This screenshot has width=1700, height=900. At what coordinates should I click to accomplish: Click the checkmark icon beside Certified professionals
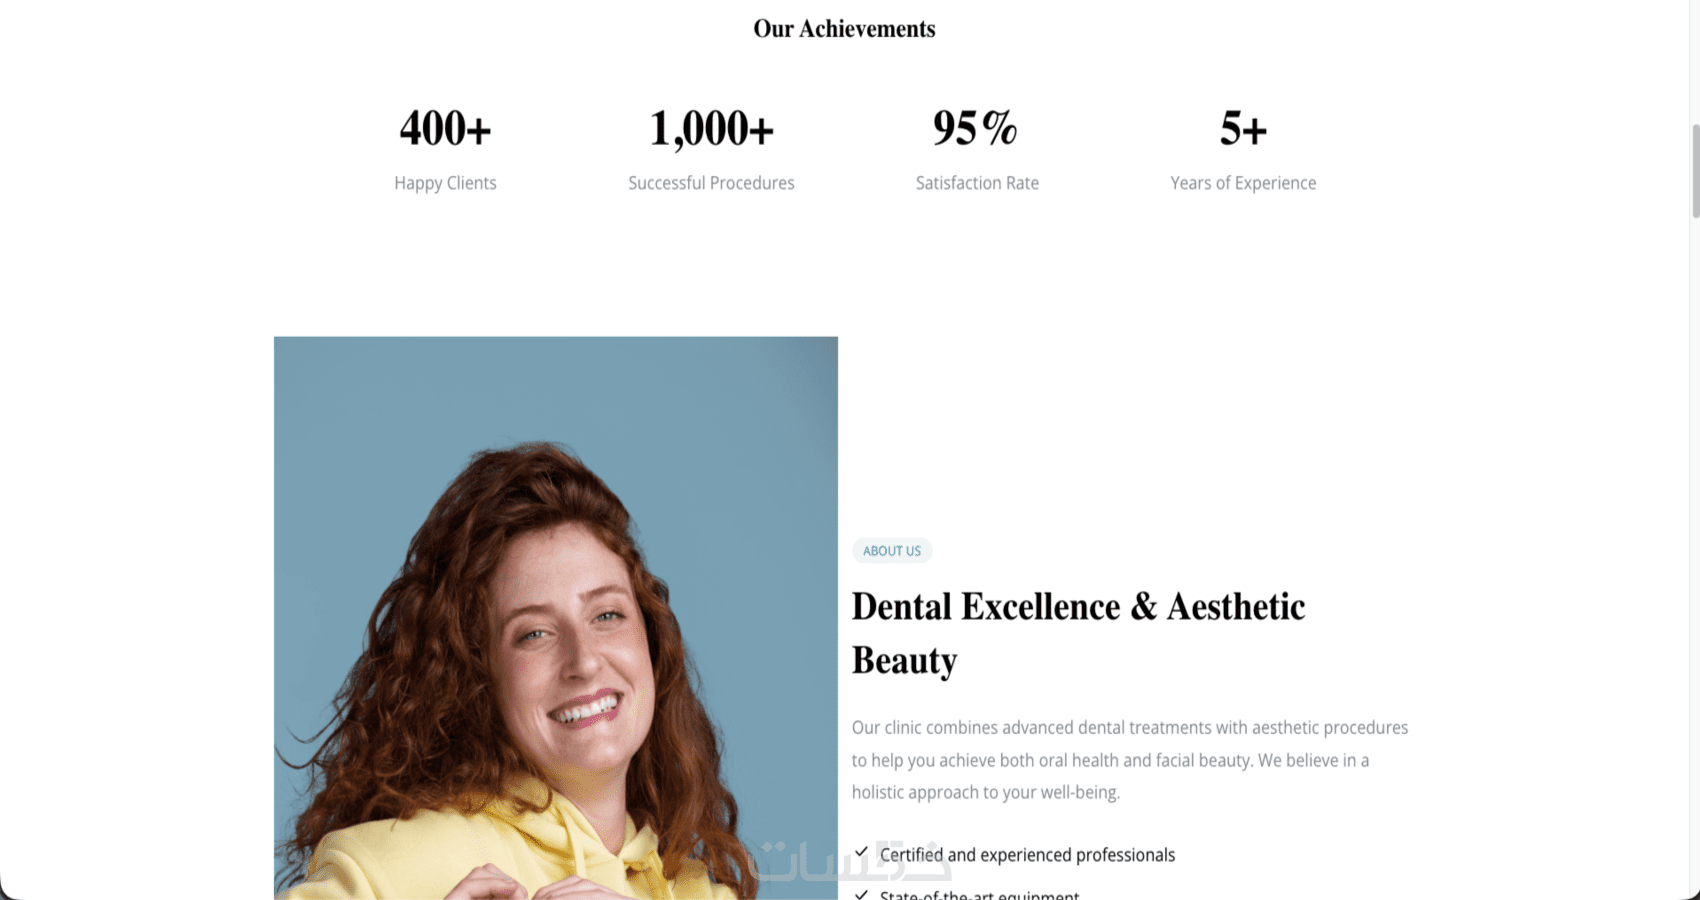861,853
